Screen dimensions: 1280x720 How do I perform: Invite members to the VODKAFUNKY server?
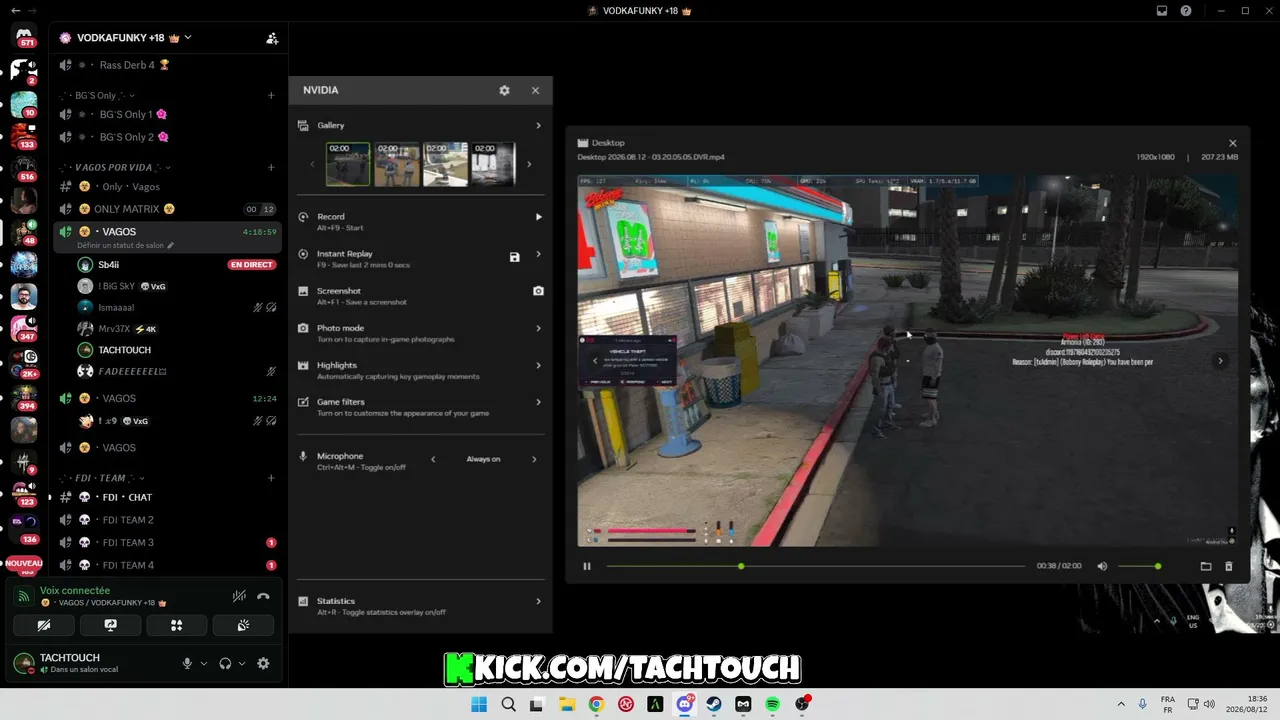point(272,38)
